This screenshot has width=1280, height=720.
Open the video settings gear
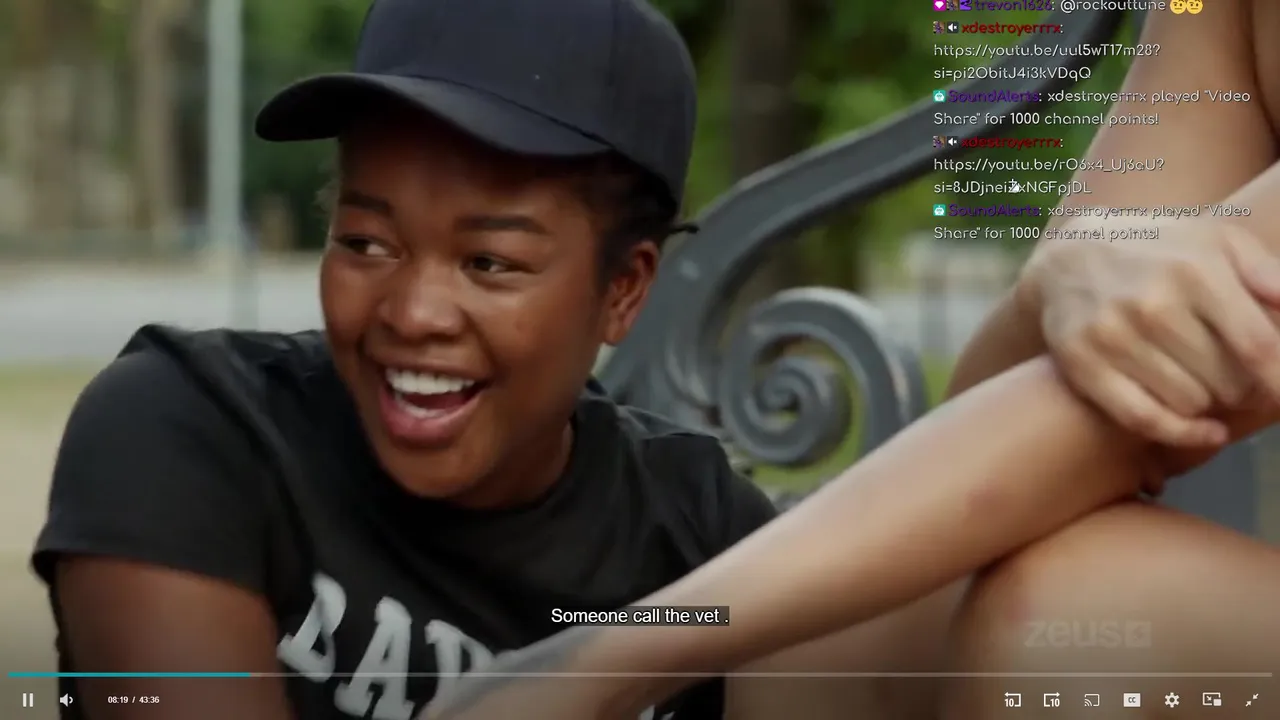pos(1172,700)
